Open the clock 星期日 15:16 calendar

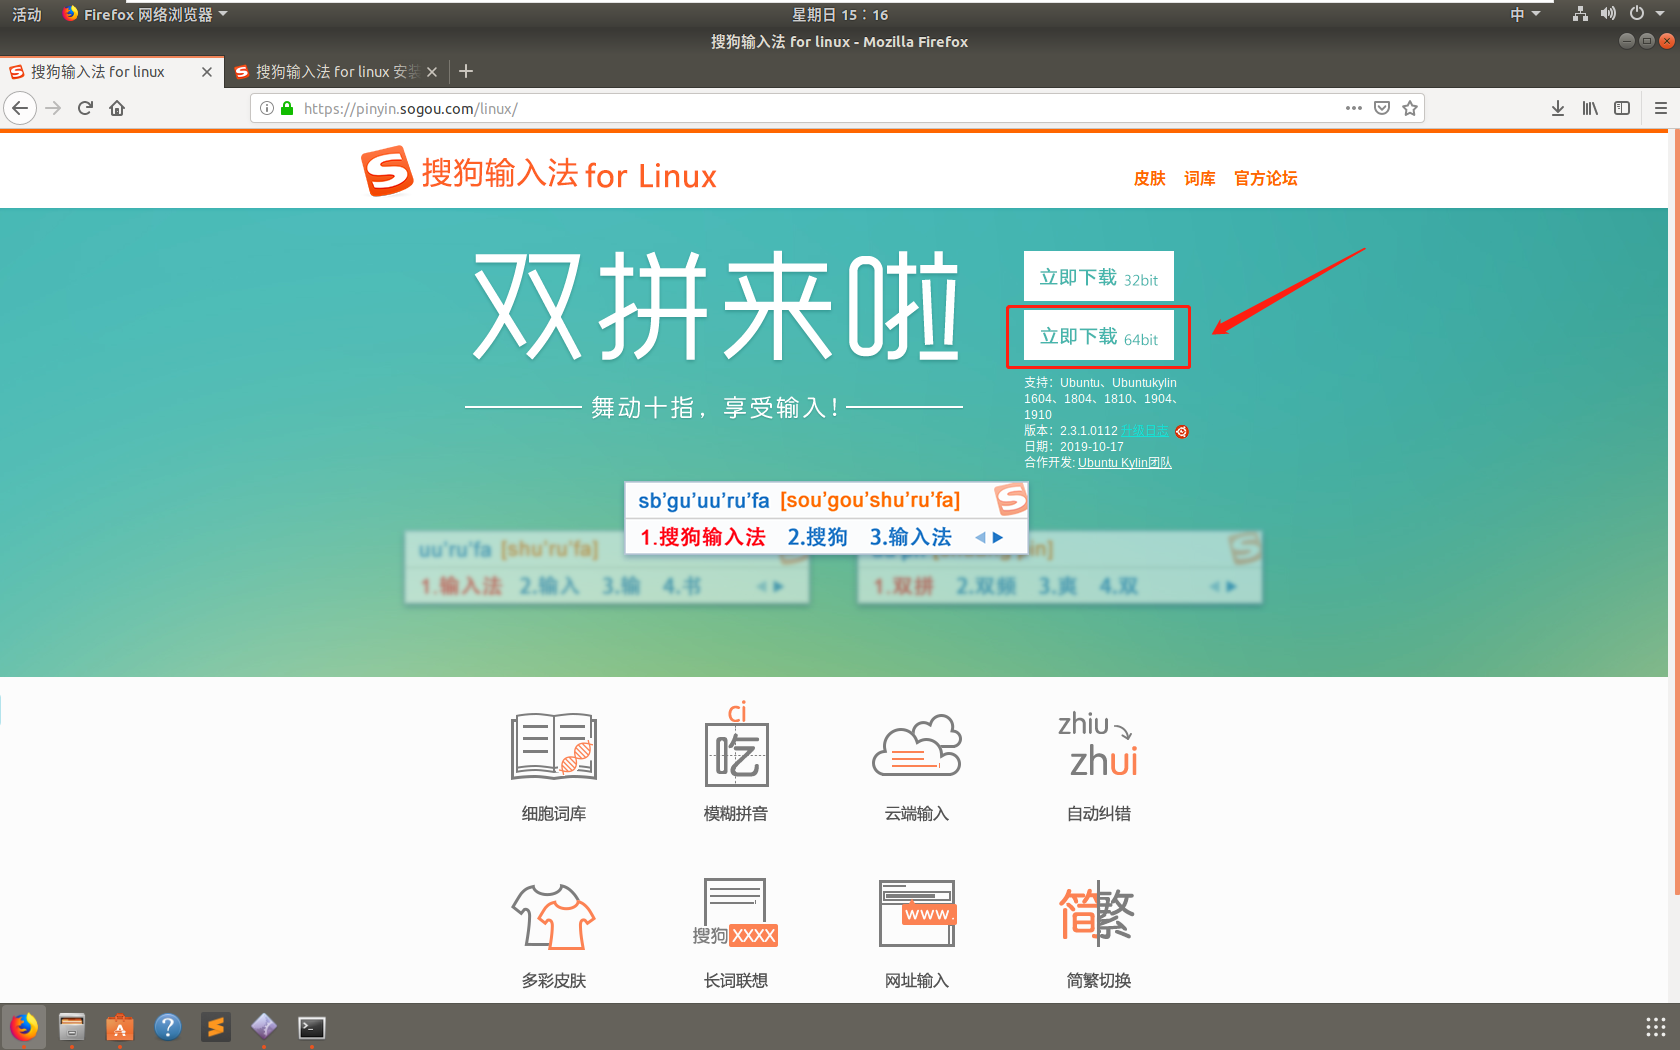[x=840, y=14]
